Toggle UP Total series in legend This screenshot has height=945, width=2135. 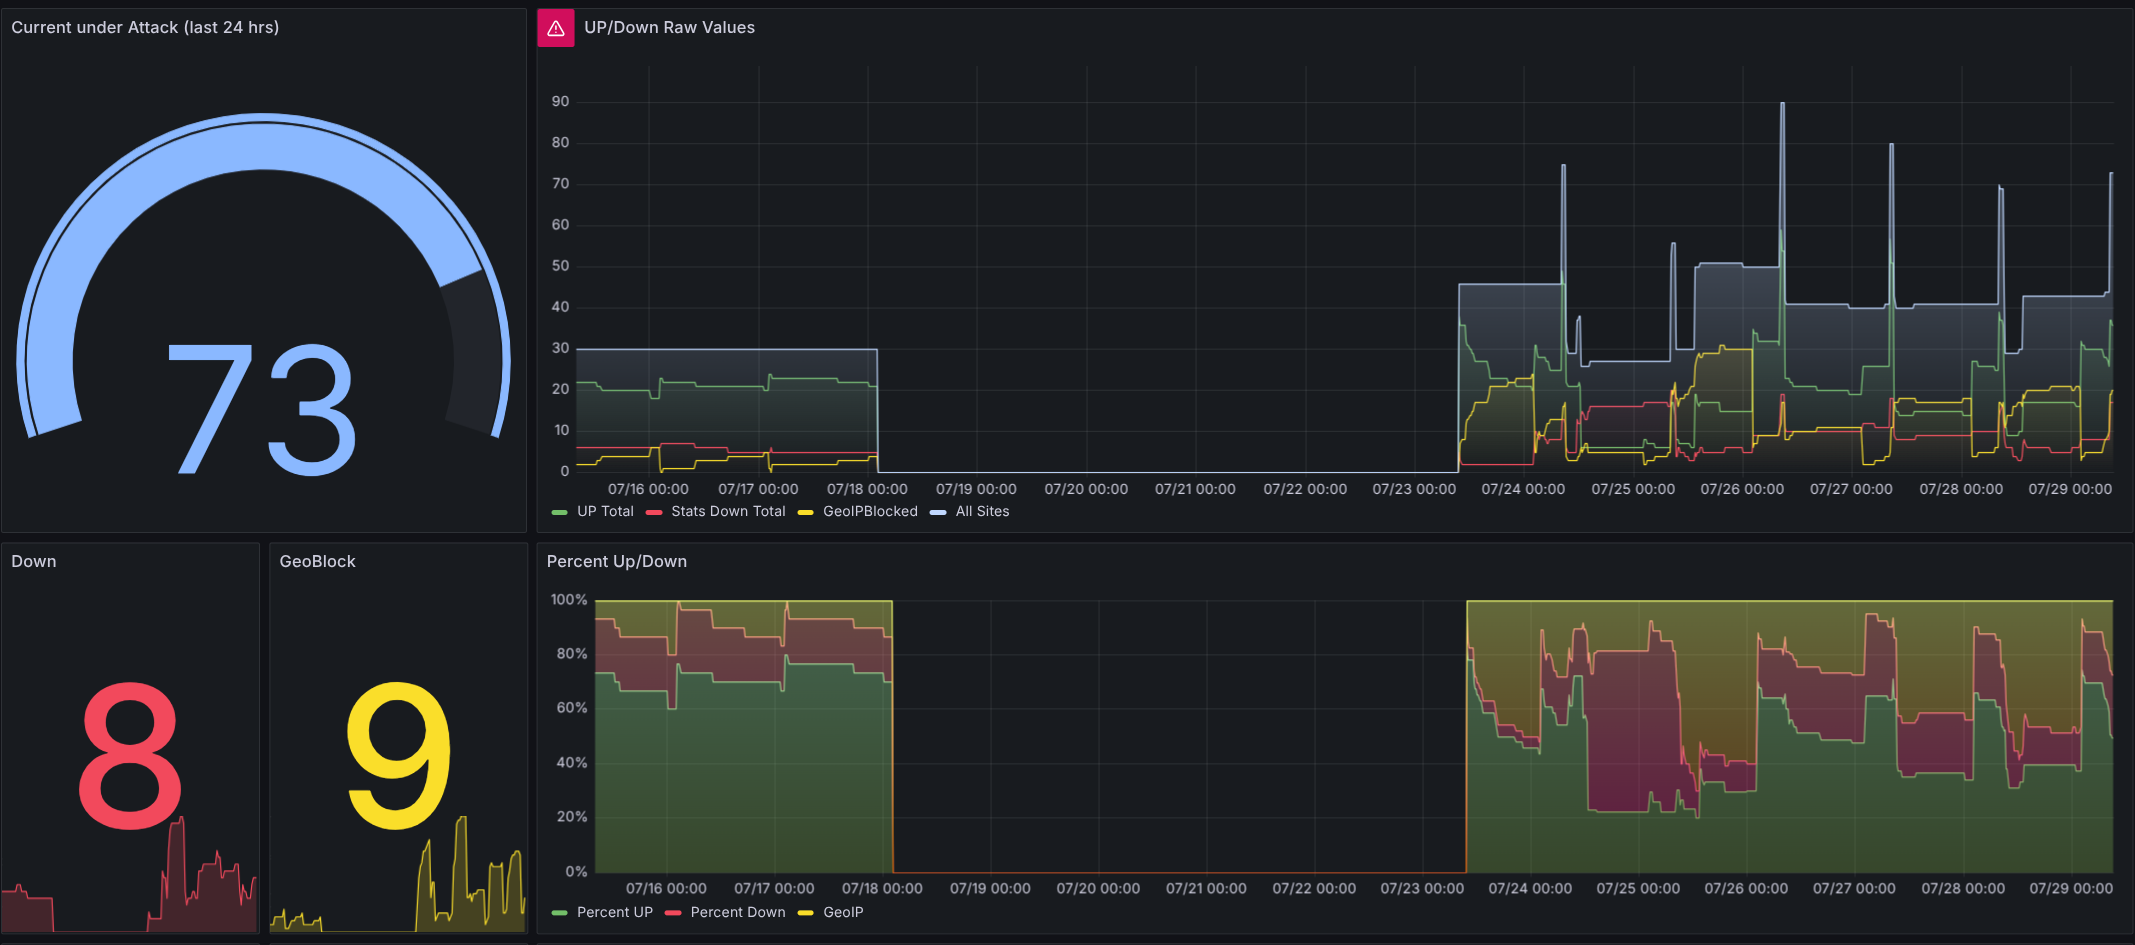pos(605,511)
